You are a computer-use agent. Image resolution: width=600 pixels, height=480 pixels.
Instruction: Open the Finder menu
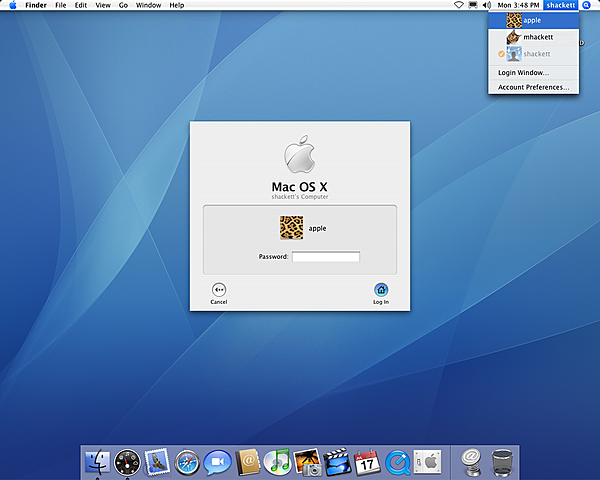click(x=36, y=5)
